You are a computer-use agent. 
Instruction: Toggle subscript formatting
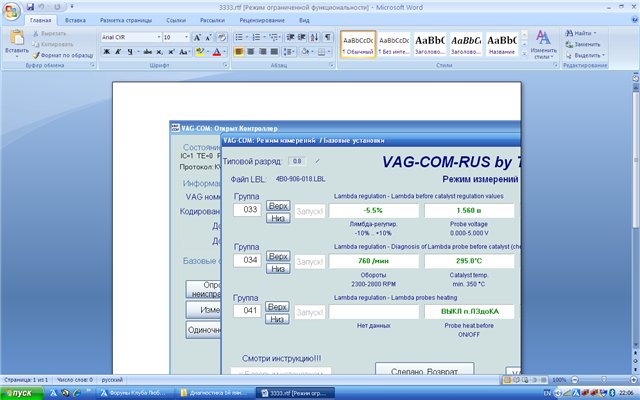coord(160,52)
